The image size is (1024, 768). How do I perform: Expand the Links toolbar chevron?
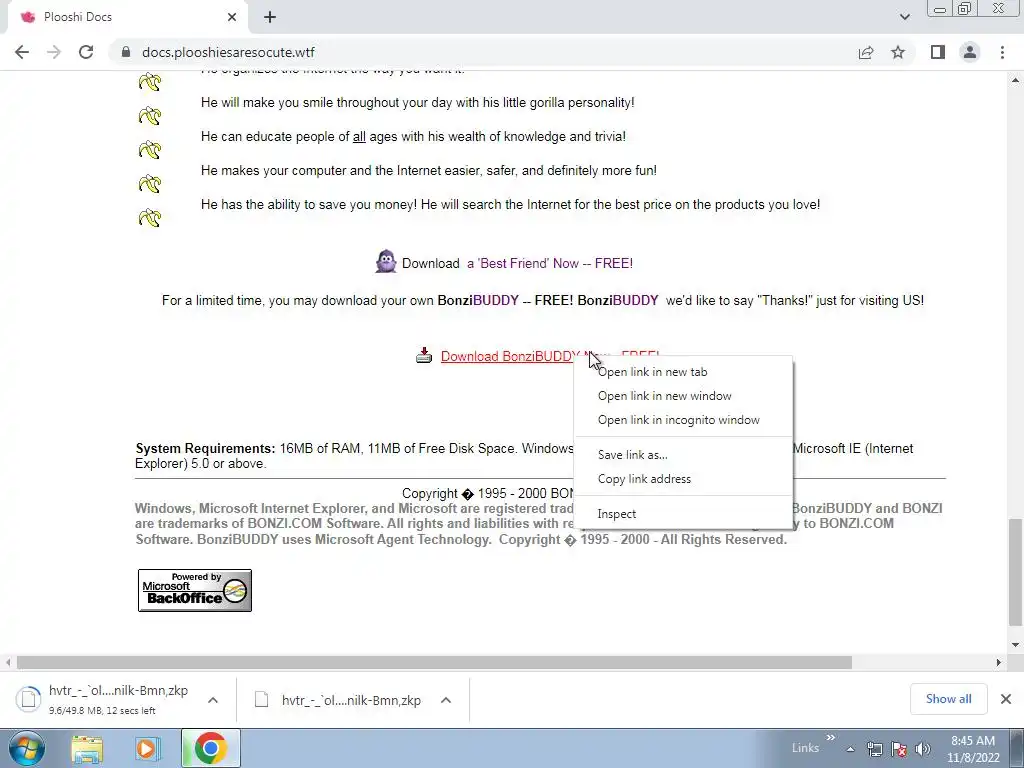tap(830, 738)
